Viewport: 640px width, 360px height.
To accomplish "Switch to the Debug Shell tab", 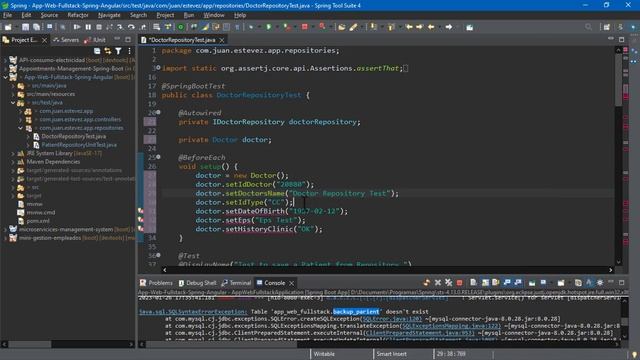I will [197, 283].
